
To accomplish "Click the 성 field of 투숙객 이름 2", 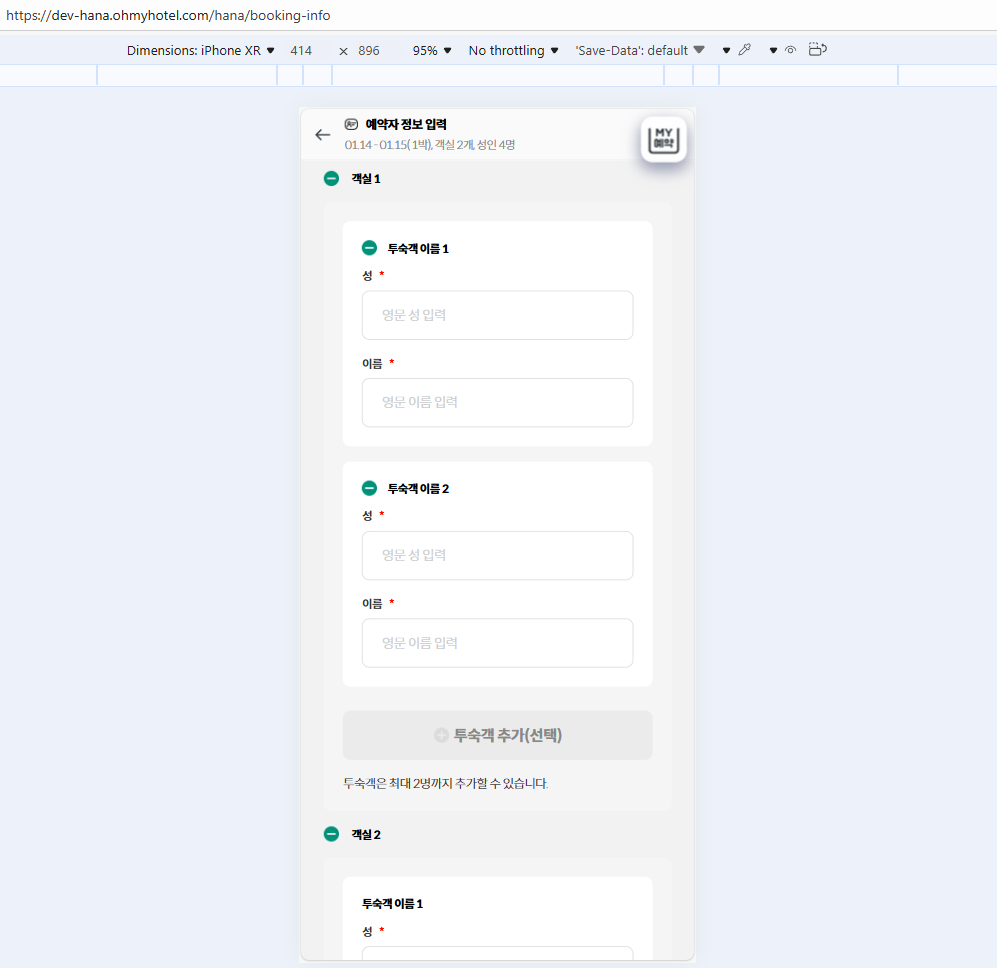I will 497,555.
